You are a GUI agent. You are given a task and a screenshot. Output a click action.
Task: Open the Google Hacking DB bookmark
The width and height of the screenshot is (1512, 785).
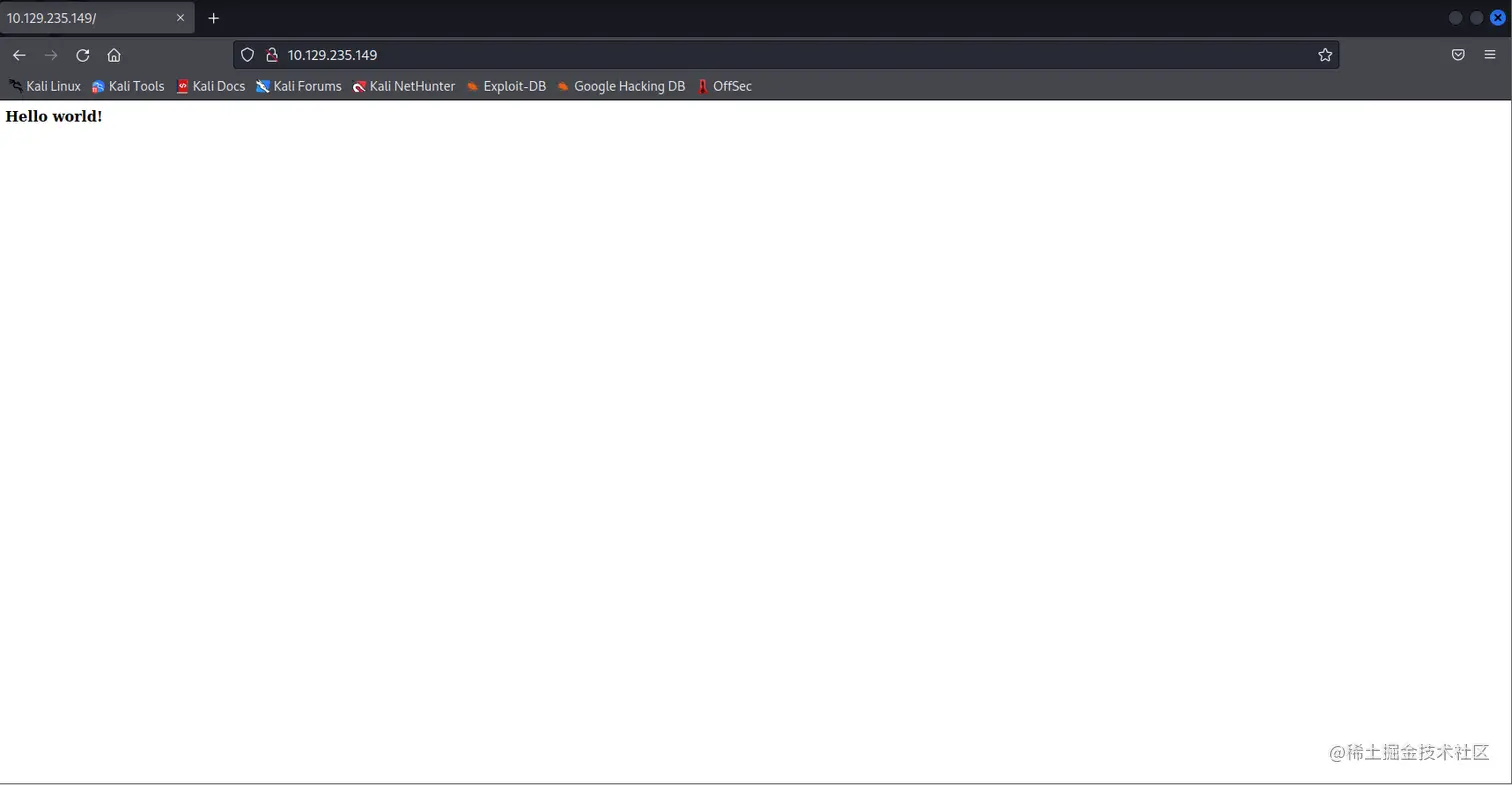(621, 86)
